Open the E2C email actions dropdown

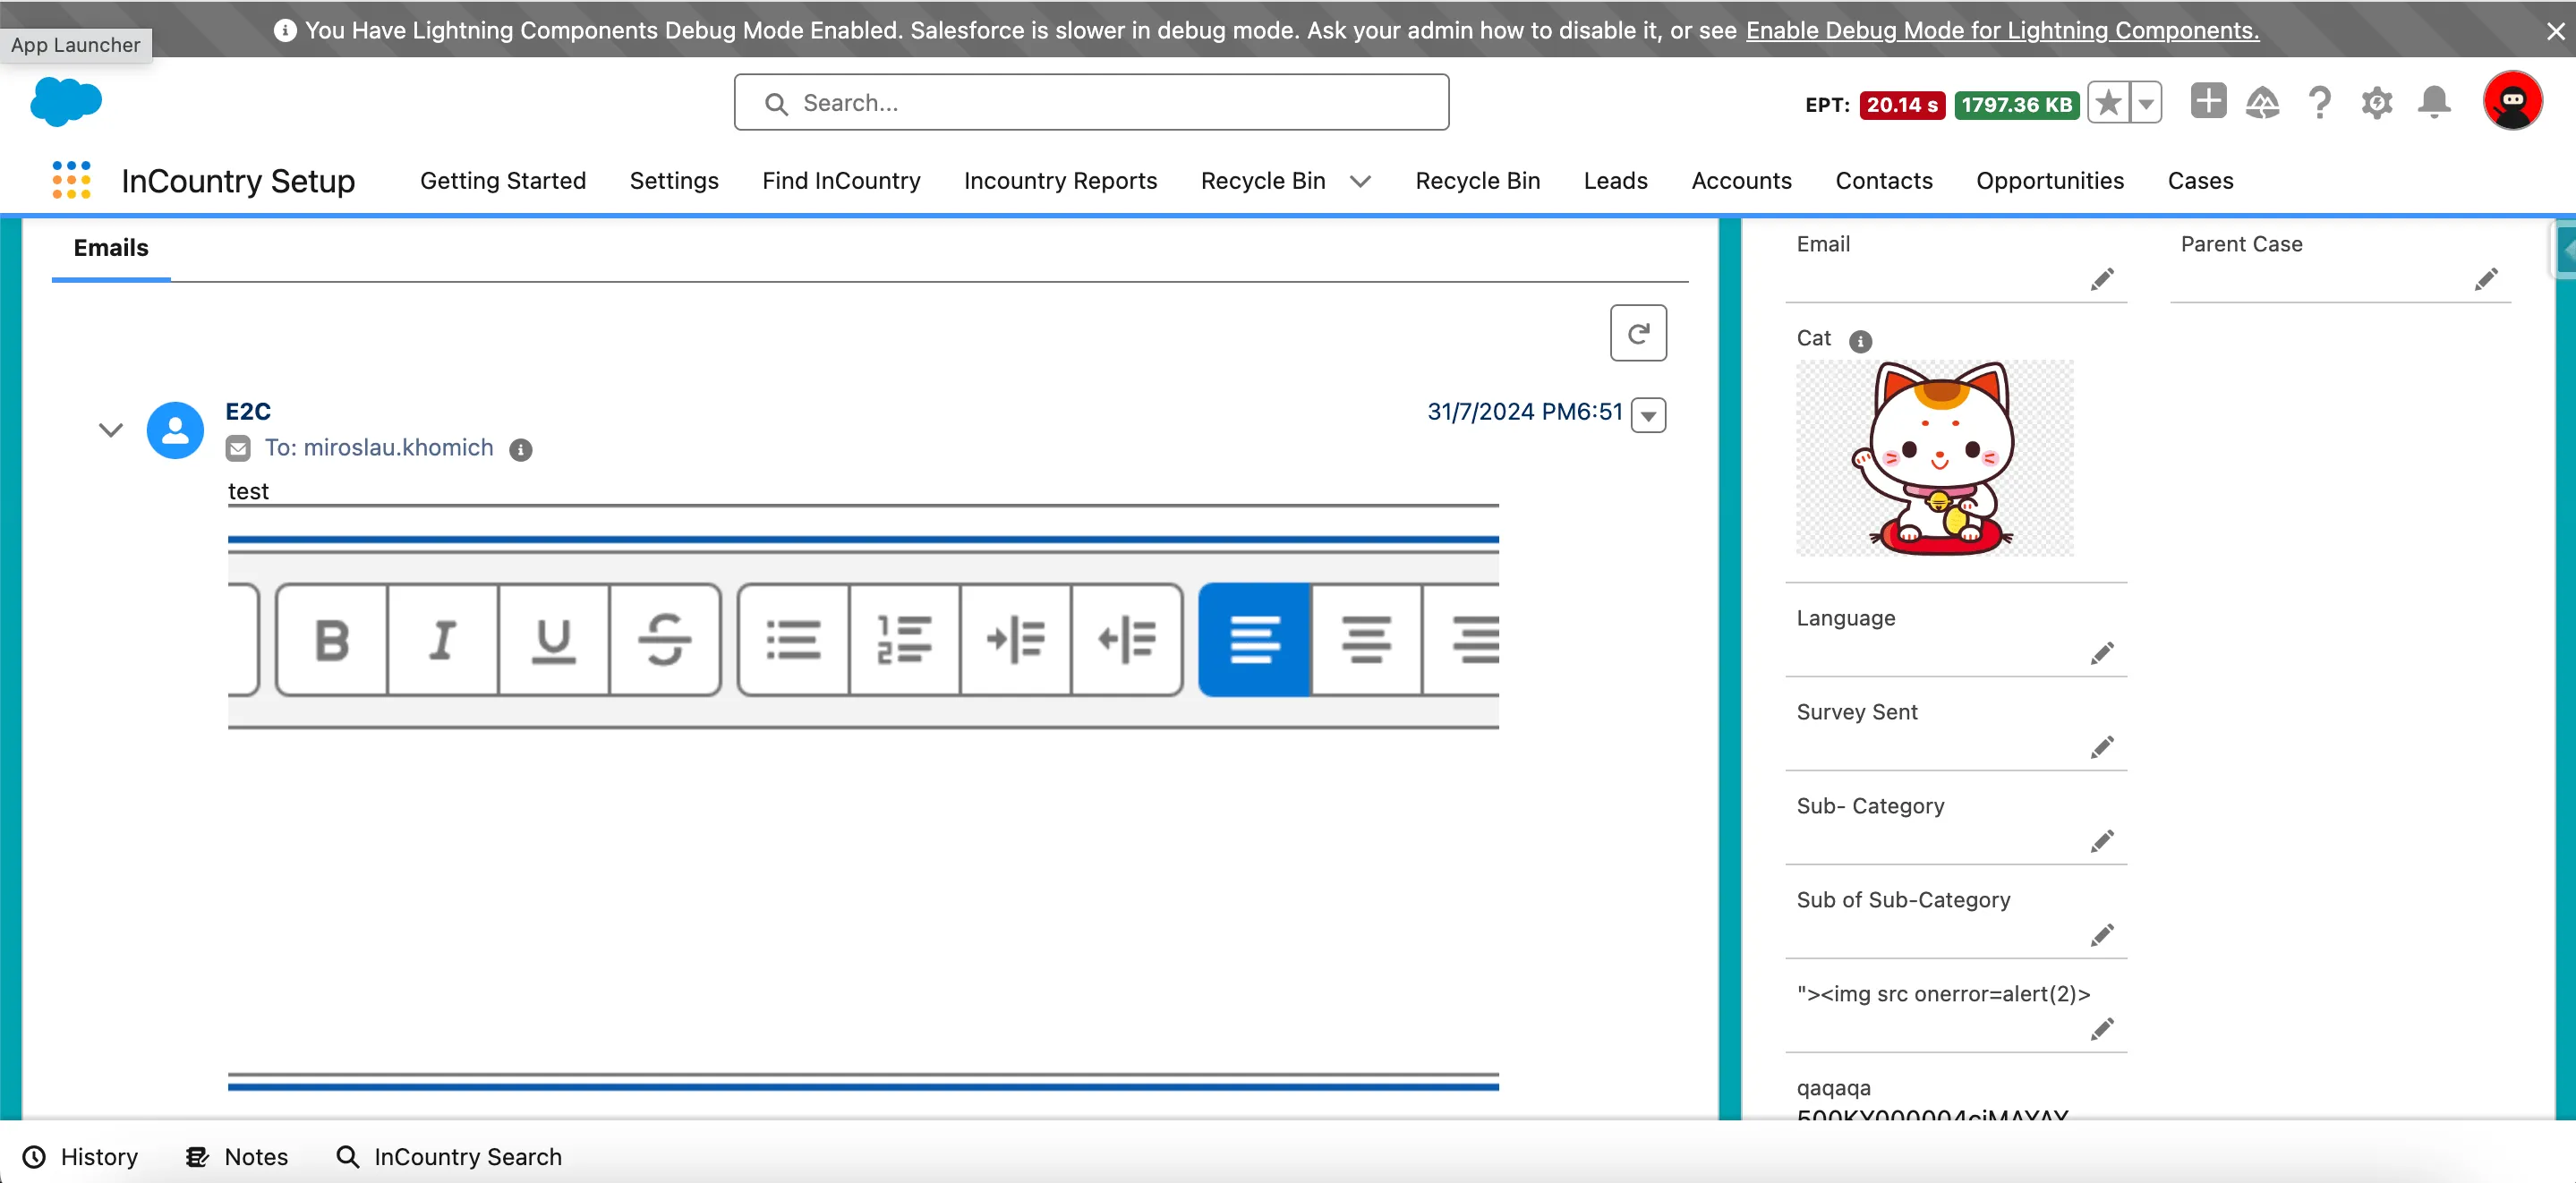point(1648,415)
